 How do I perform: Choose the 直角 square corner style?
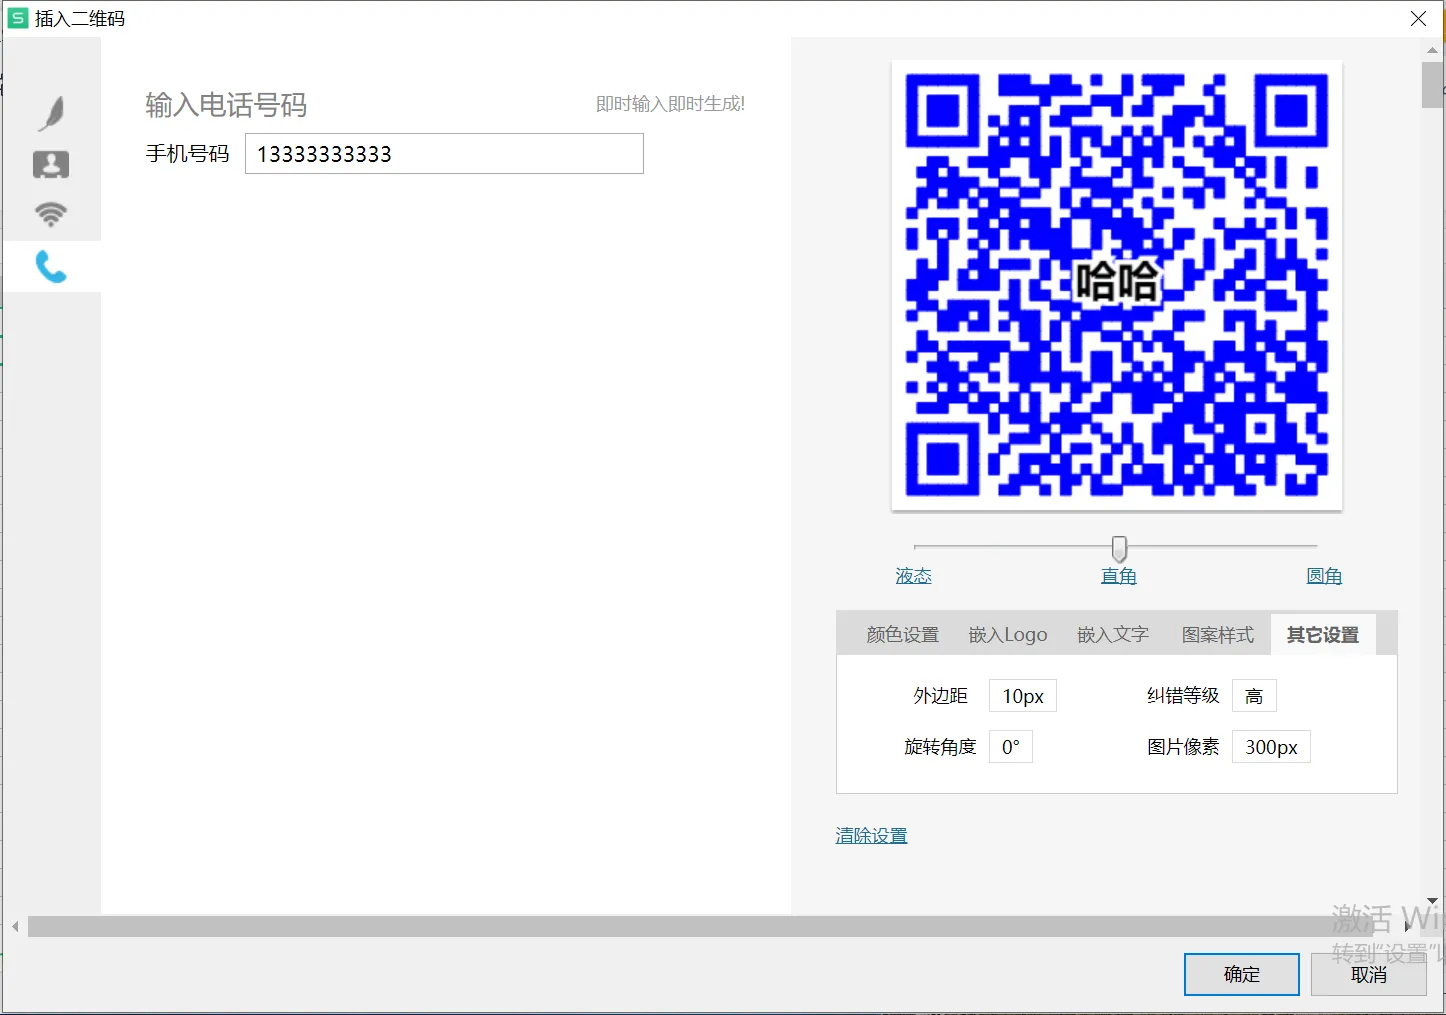(x=1119, y=576)
